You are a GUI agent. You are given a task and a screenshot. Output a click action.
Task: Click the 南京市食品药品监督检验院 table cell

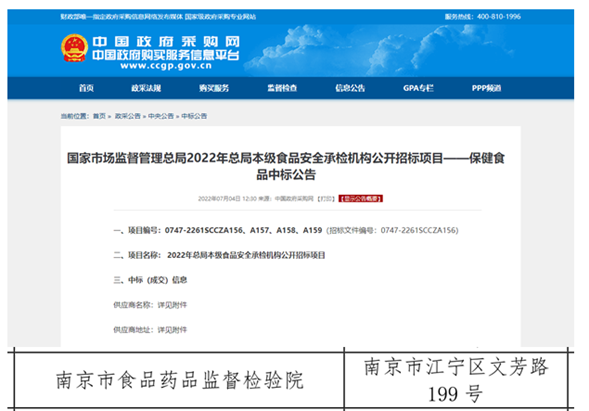click(x=179, y=380)
